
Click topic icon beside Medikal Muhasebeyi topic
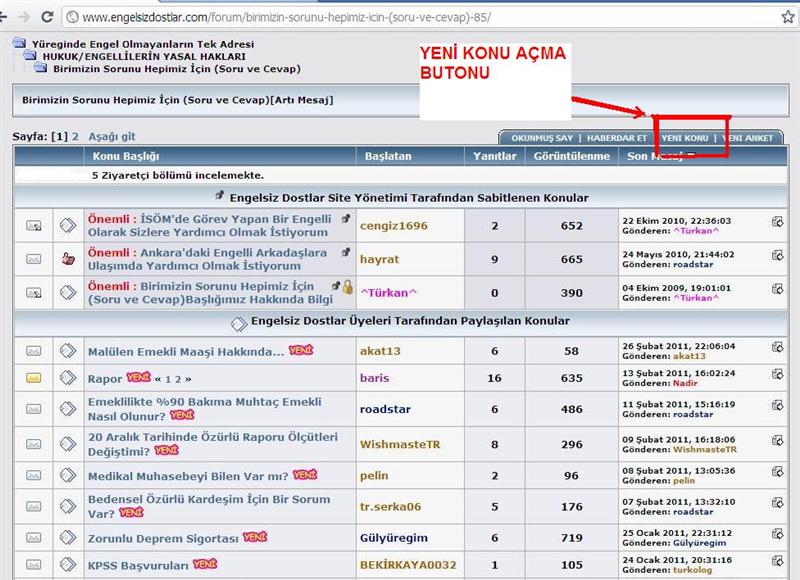(x=68, y=476)
